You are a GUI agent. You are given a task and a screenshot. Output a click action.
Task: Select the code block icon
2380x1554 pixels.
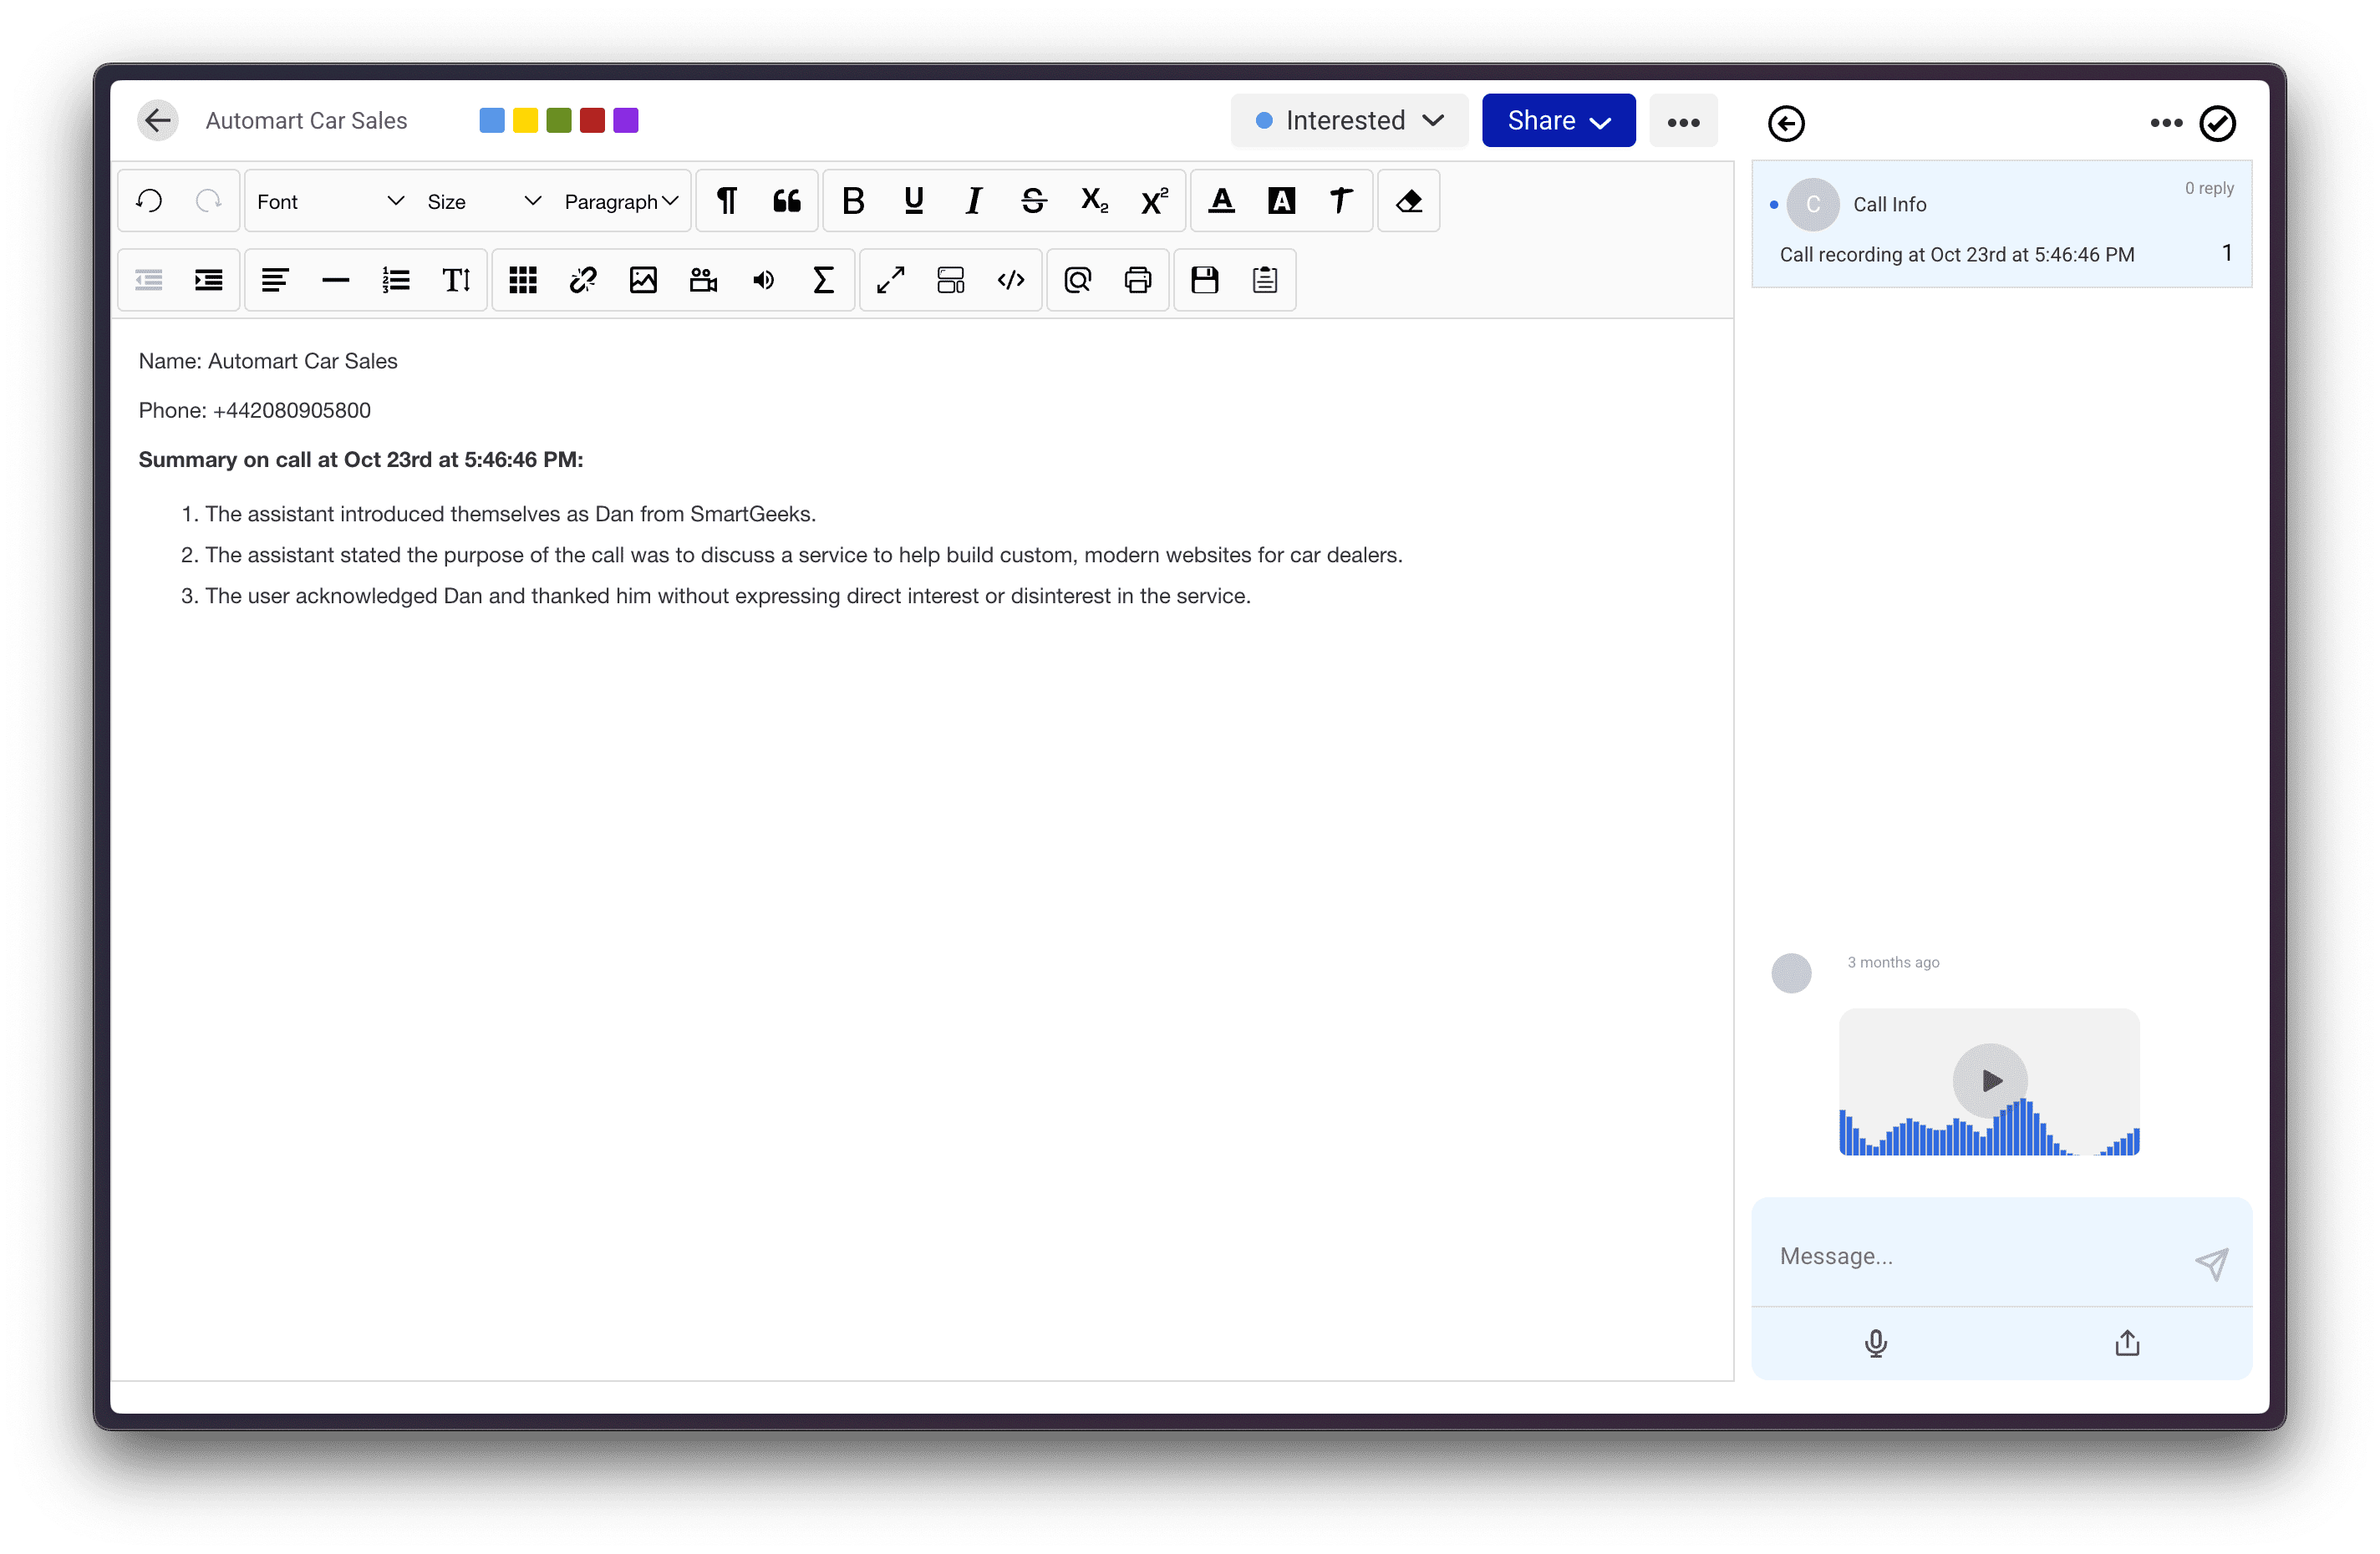[x=1011, y=279]
